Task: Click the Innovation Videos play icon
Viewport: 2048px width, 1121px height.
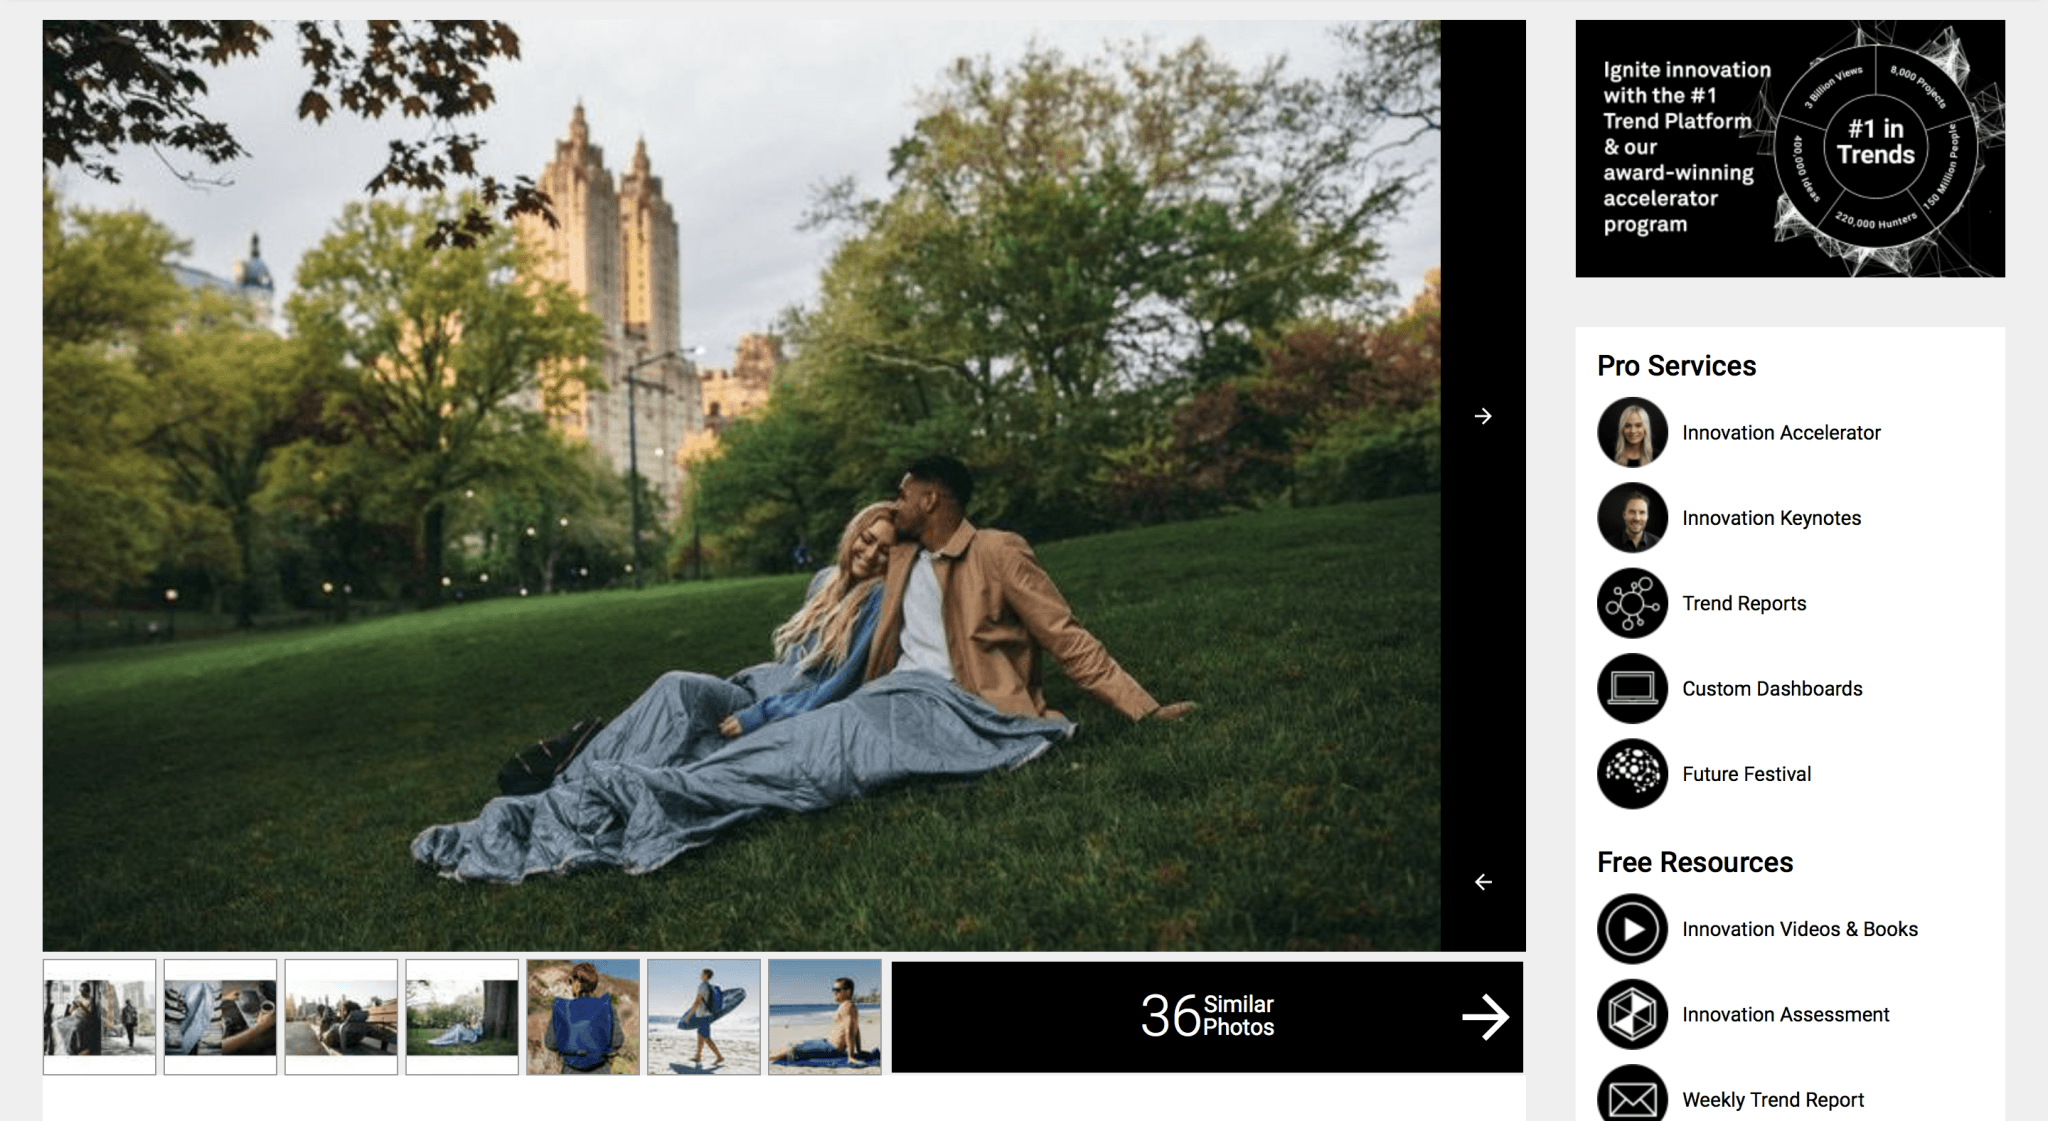Action: coord(1632,929)
